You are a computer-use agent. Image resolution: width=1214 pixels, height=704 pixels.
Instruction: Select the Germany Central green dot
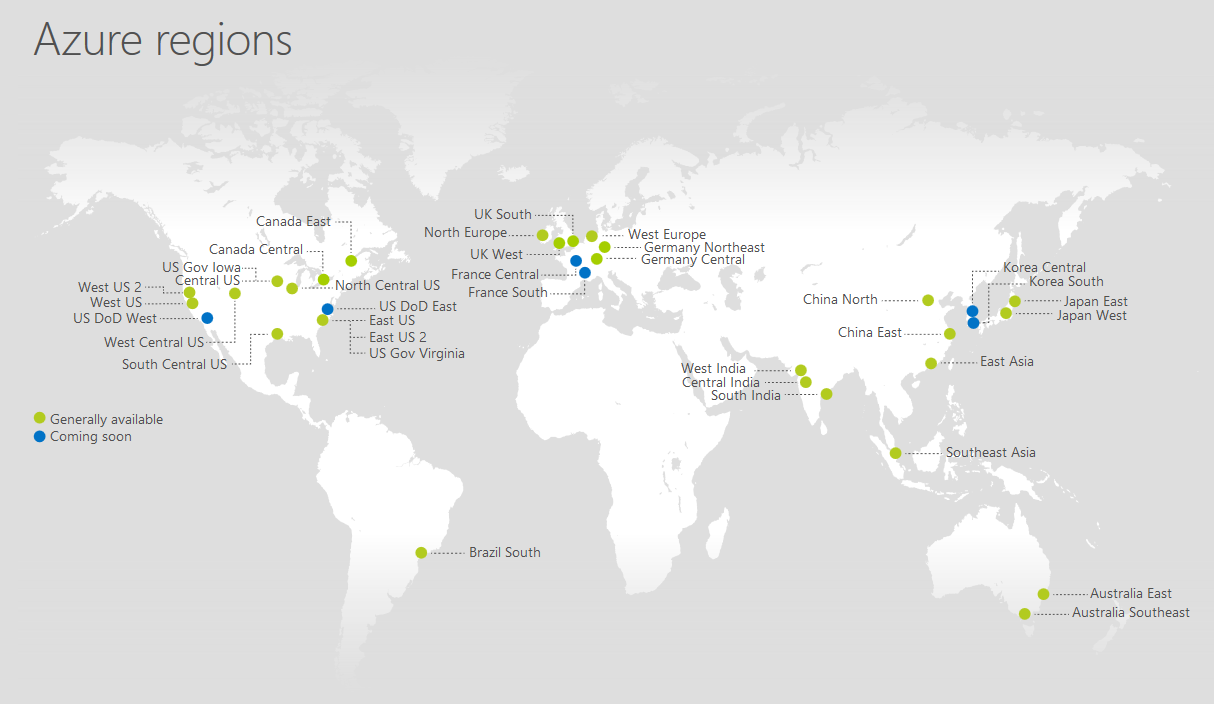pyautogui.click(x=596, y=259)
